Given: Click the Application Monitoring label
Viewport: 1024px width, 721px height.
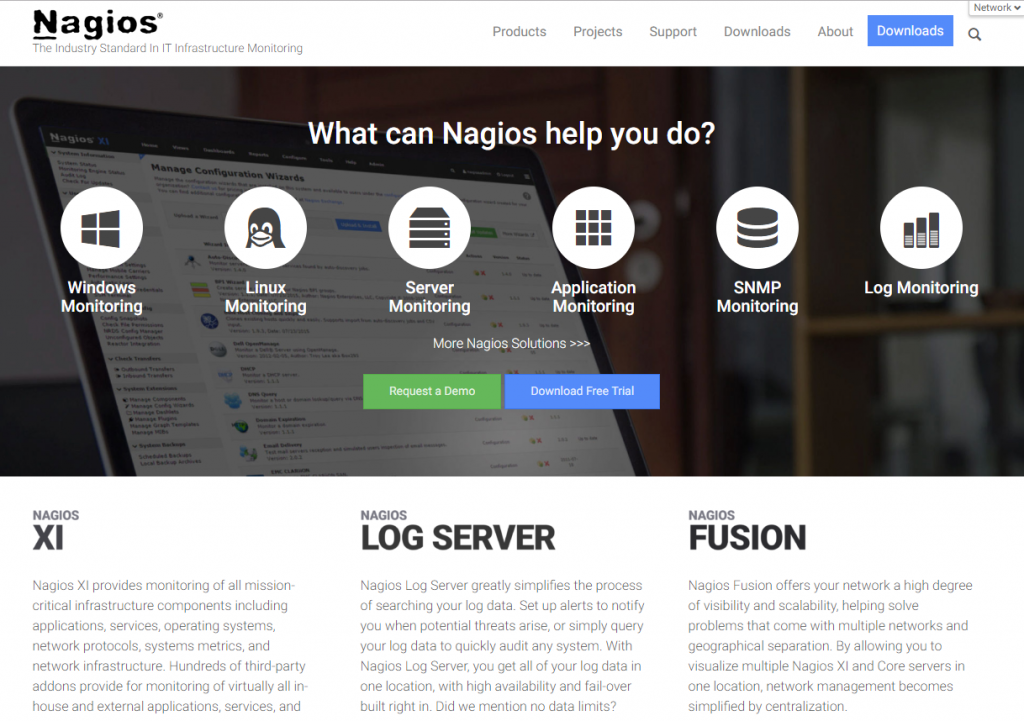Looking at the screenshot, I should tap(593, 297).
